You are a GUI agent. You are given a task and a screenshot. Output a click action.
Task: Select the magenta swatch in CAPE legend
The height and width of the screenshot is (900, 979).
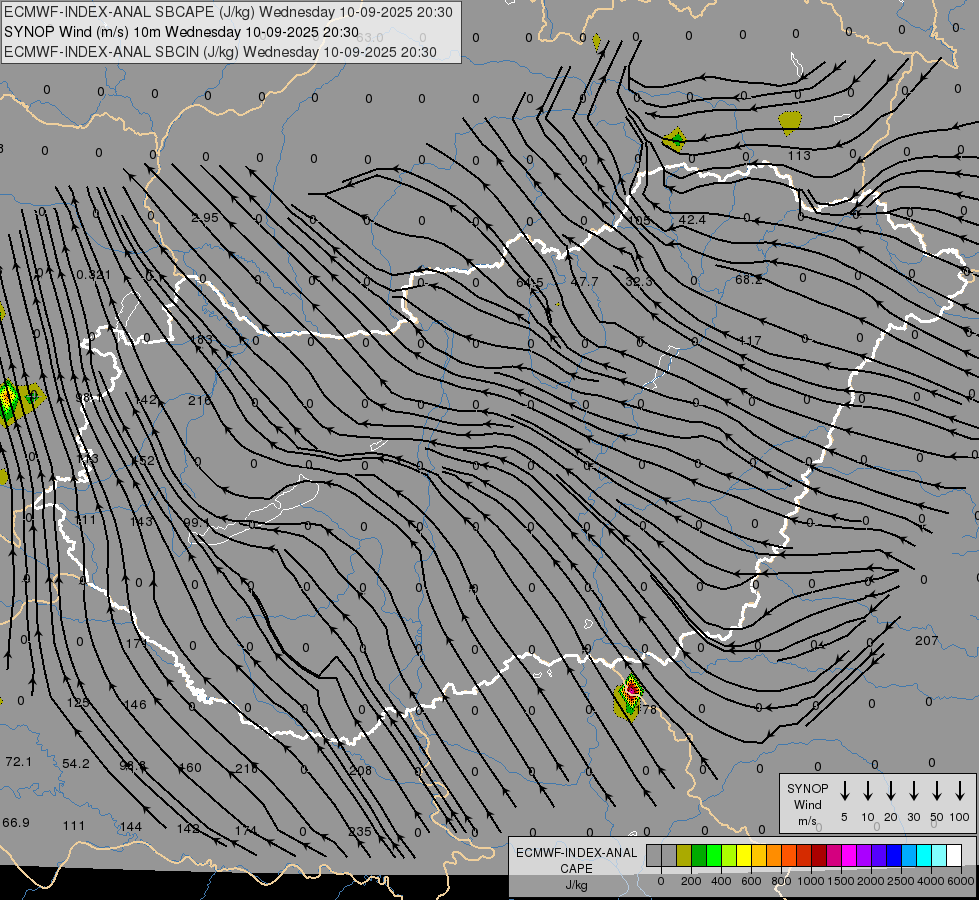849,855
